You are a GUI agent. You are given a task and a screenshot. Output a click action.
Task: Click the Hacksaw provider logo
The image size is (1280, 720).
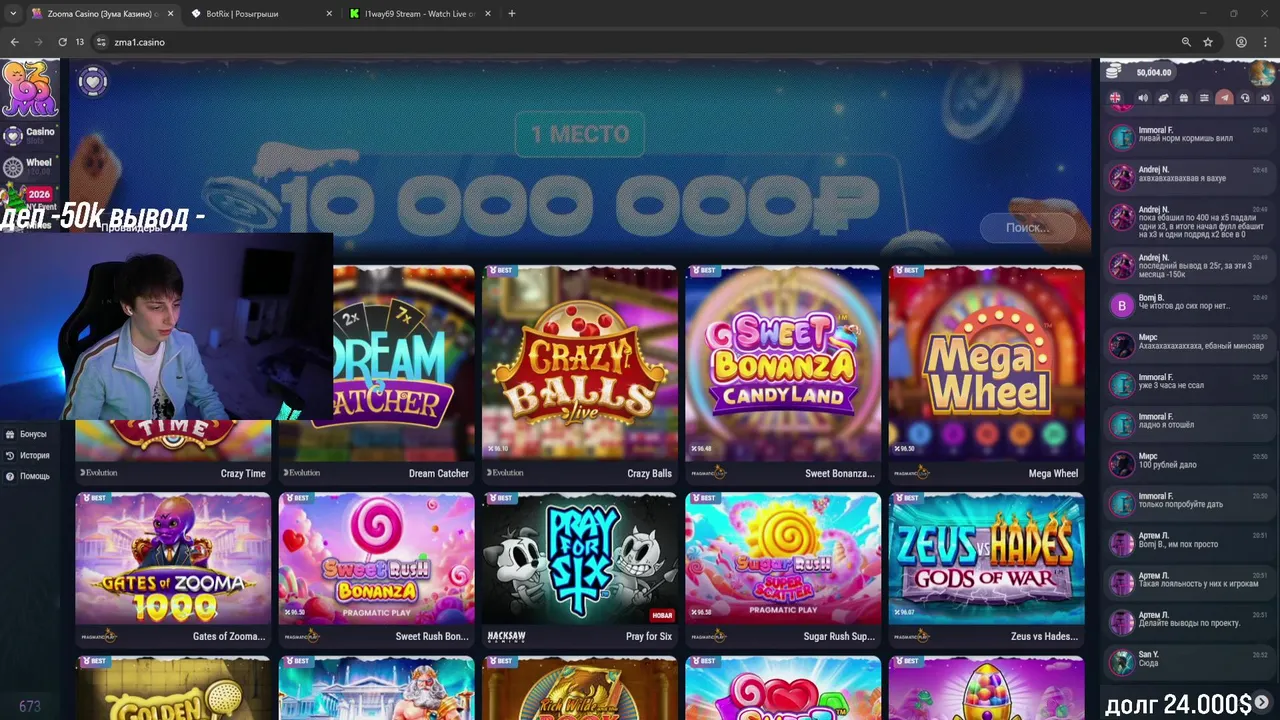[506, 636]
